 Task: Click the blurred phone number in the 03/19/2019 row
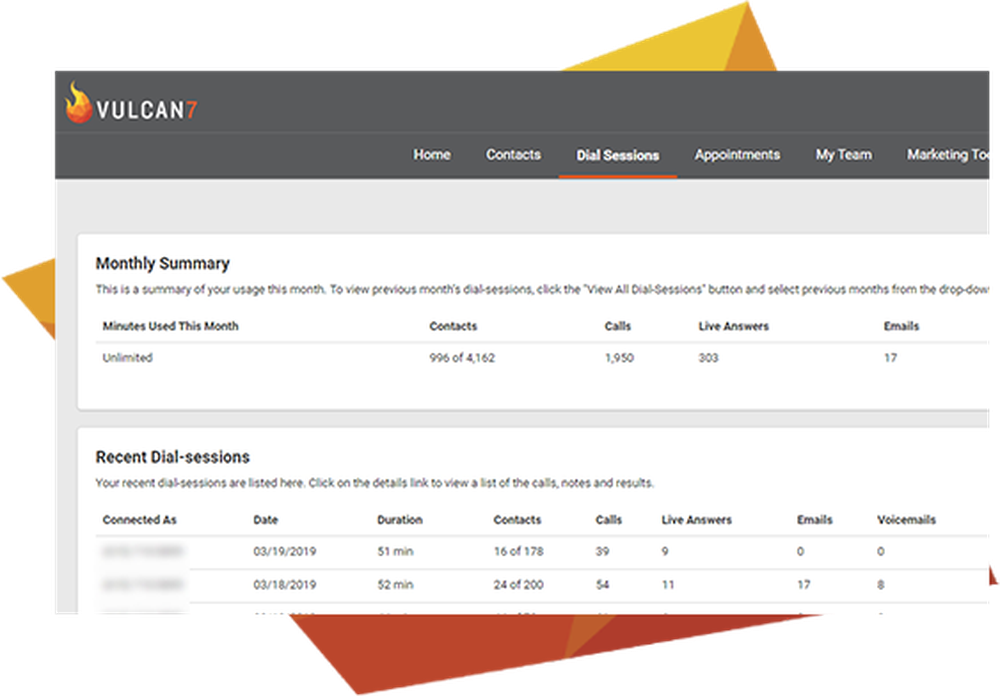143,551
